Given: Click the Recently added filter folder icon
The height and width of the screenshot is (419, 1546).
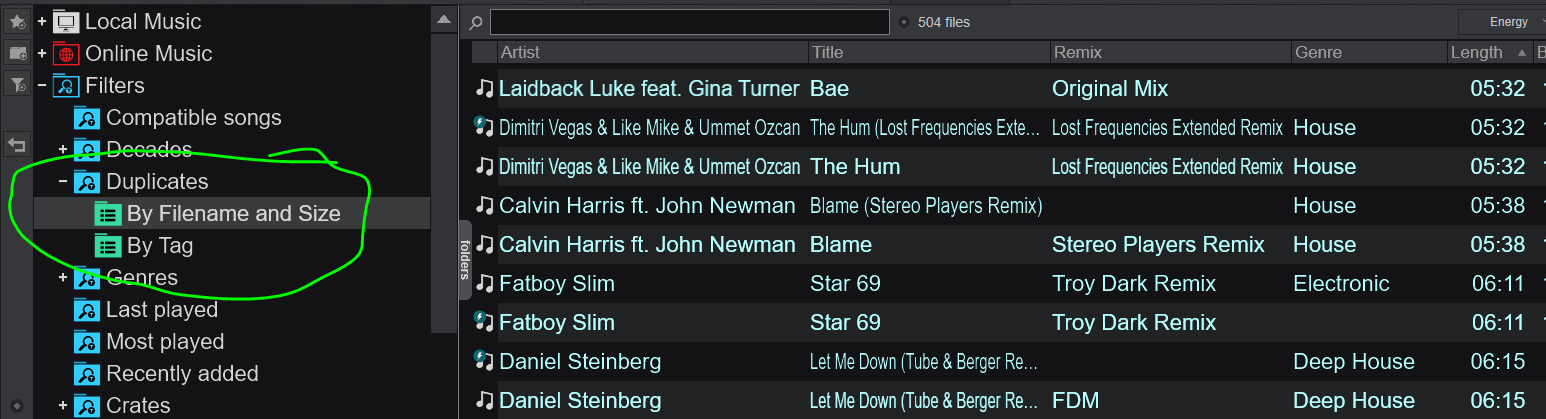Looking at the screenshot, I should pos(86,374).
